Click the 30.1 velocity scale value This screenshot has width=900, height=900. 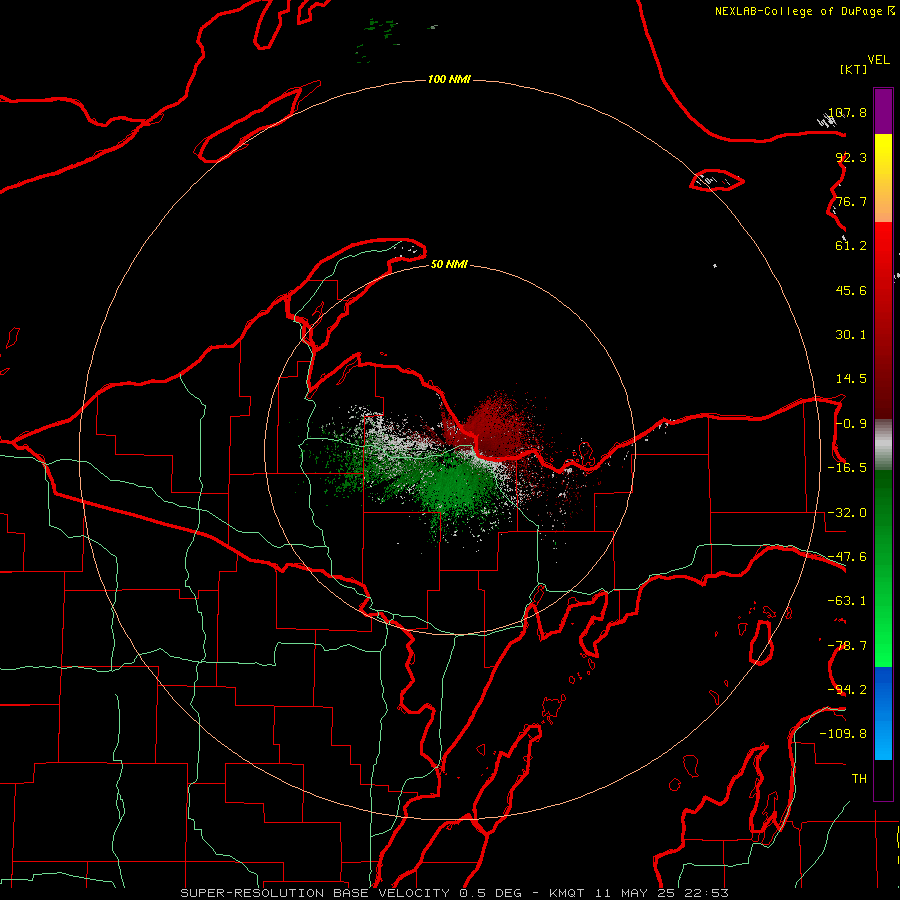[851, 335]
